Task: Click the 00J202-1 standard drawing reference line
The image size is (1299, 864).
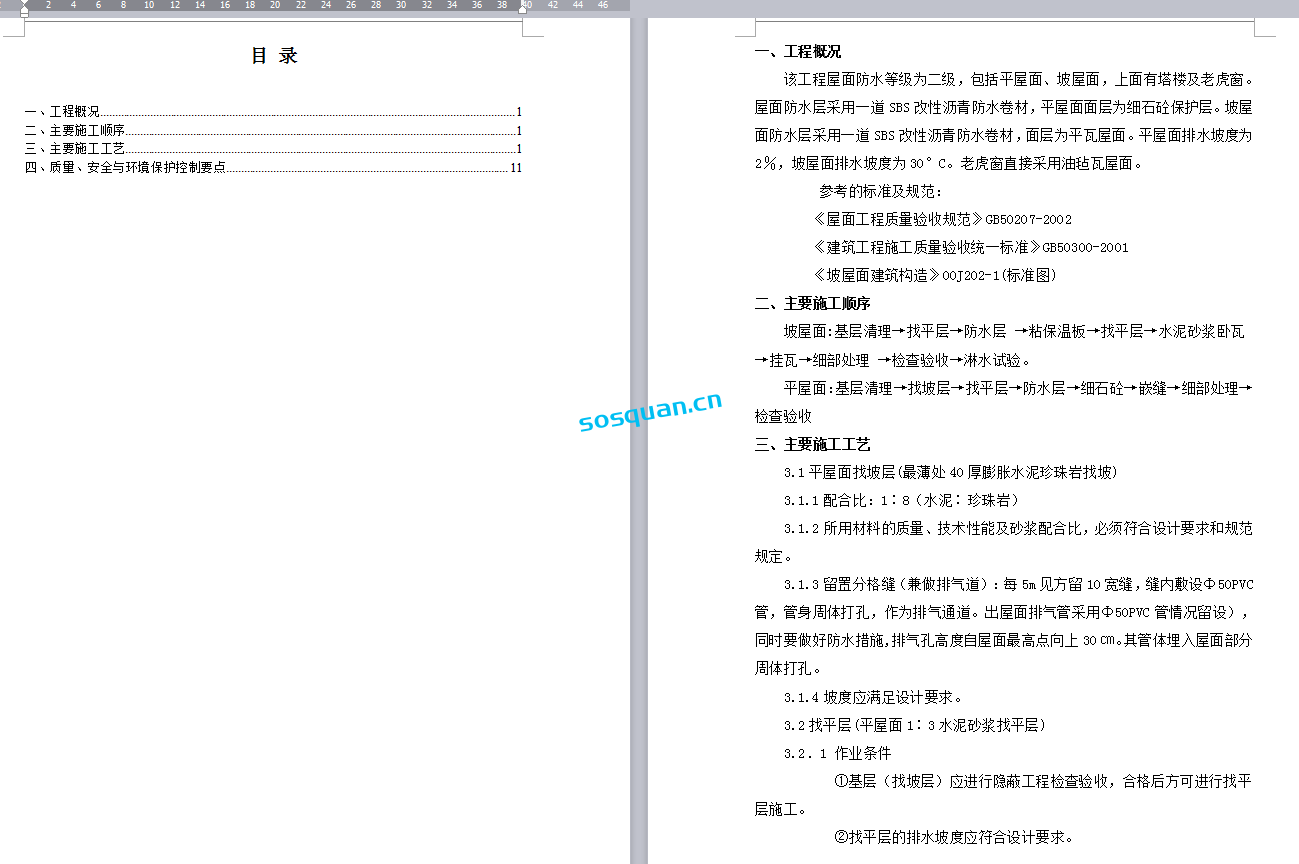Action: pos(935,275)
